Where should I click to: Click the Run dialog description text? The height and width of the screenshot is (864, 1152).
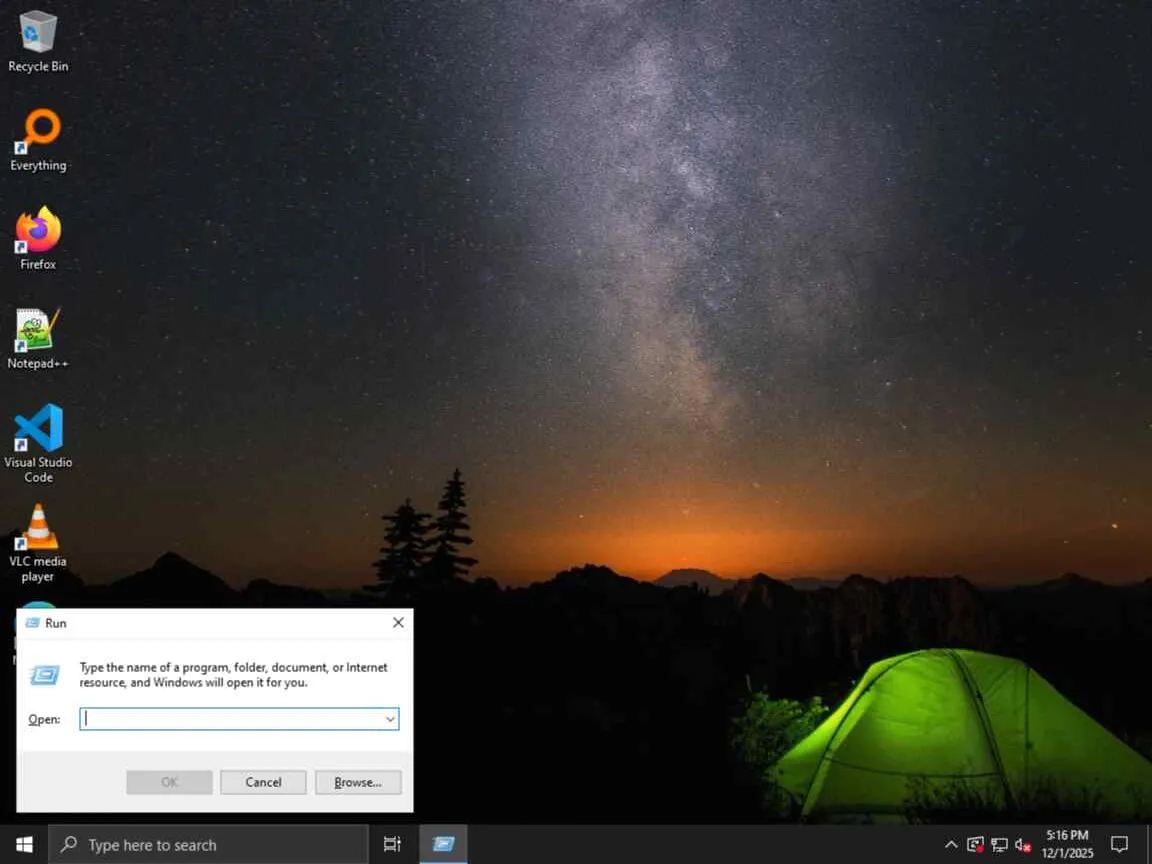(234, 674)
